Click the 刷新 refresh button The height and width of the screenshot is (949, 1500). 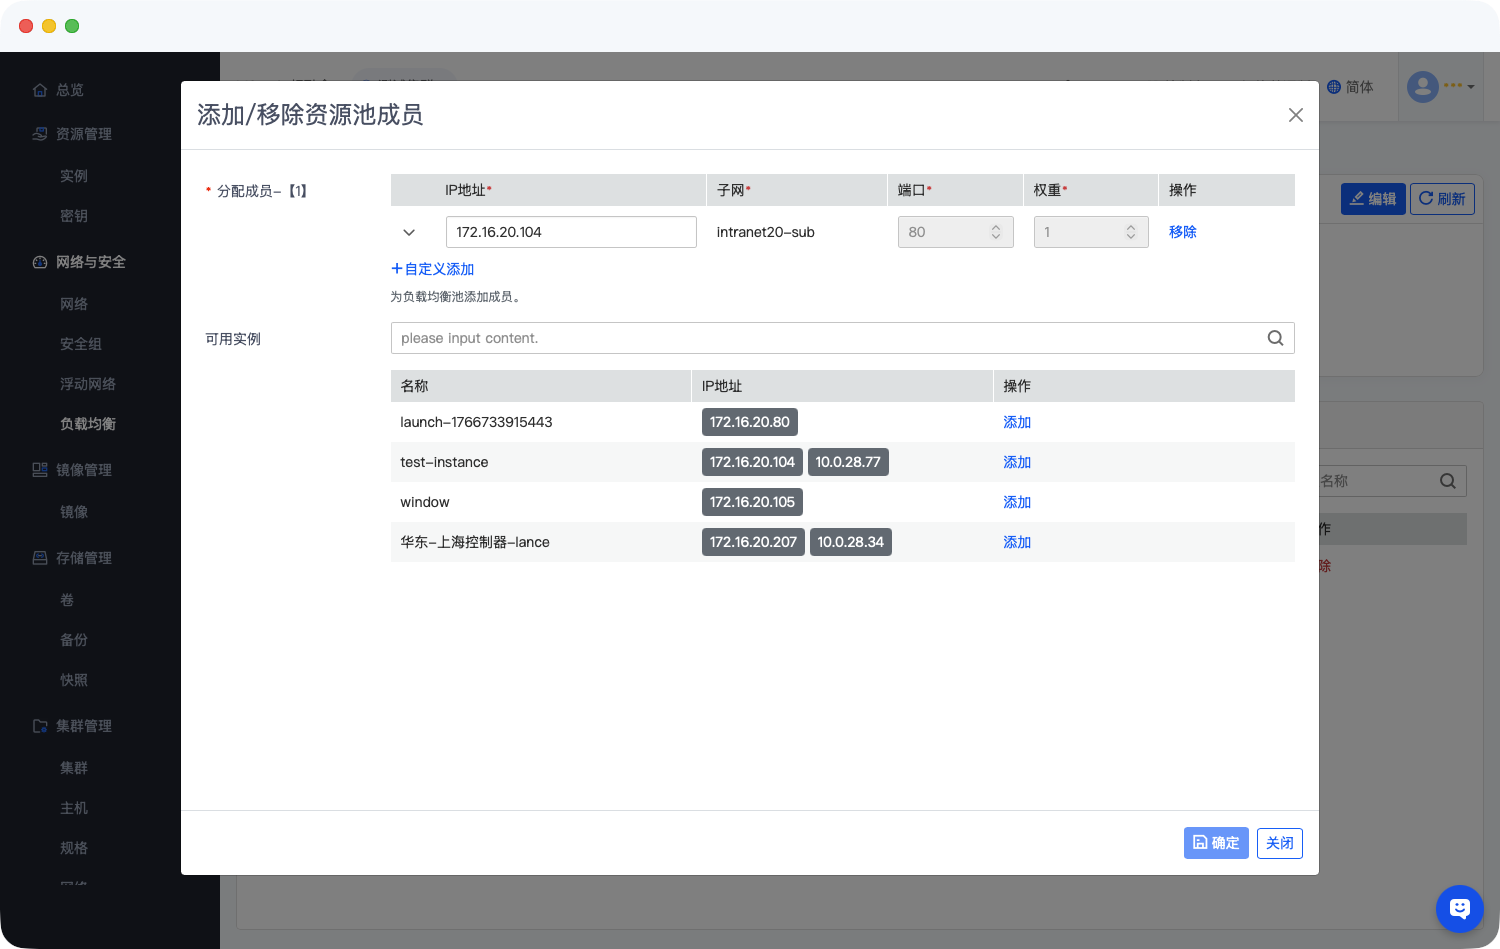tap(1442, 199)
